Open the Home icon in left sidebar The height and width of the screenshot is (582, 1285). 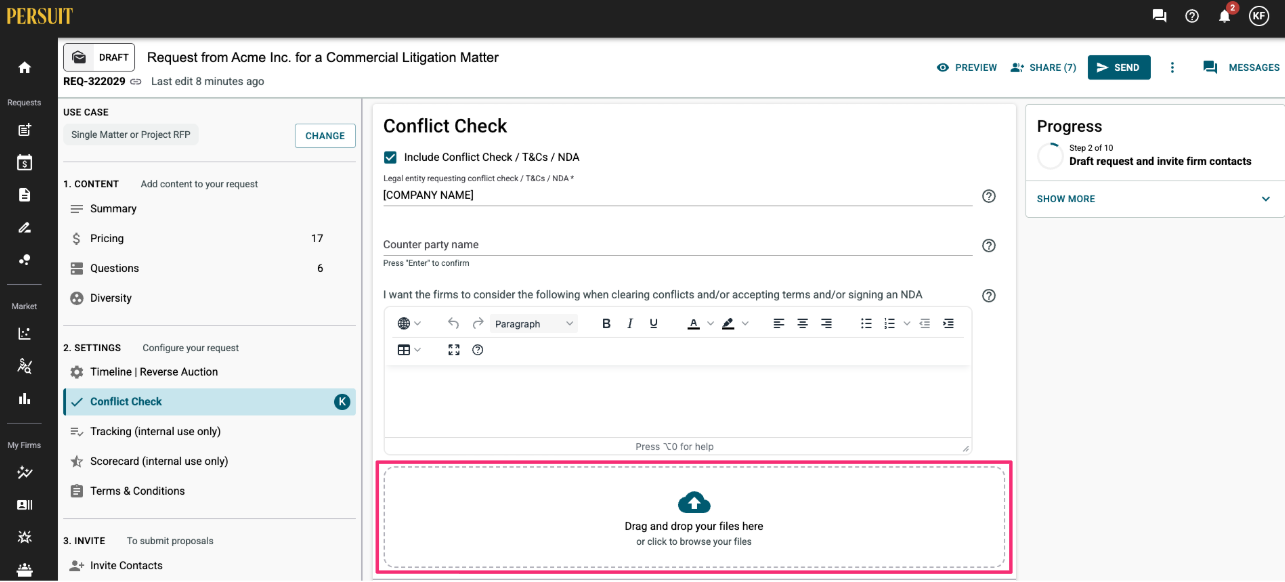coord(25,68)
